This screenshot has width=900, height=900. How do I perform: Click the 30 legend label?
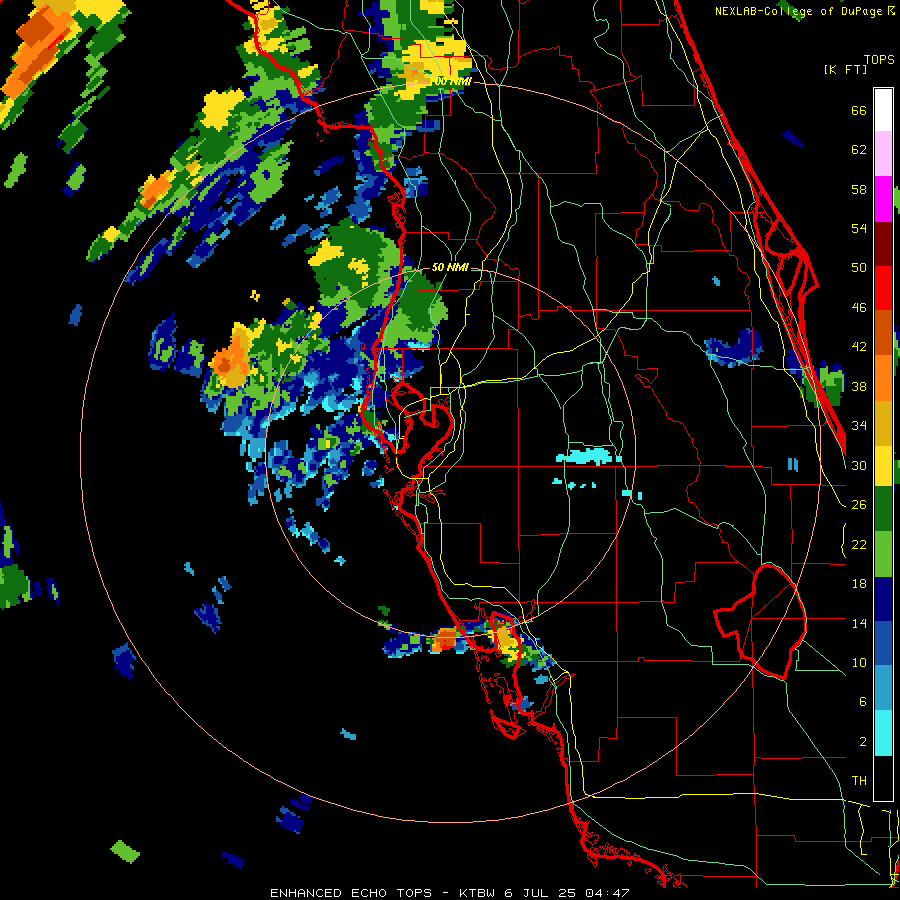pyautogui.click(x=859, y=465)
